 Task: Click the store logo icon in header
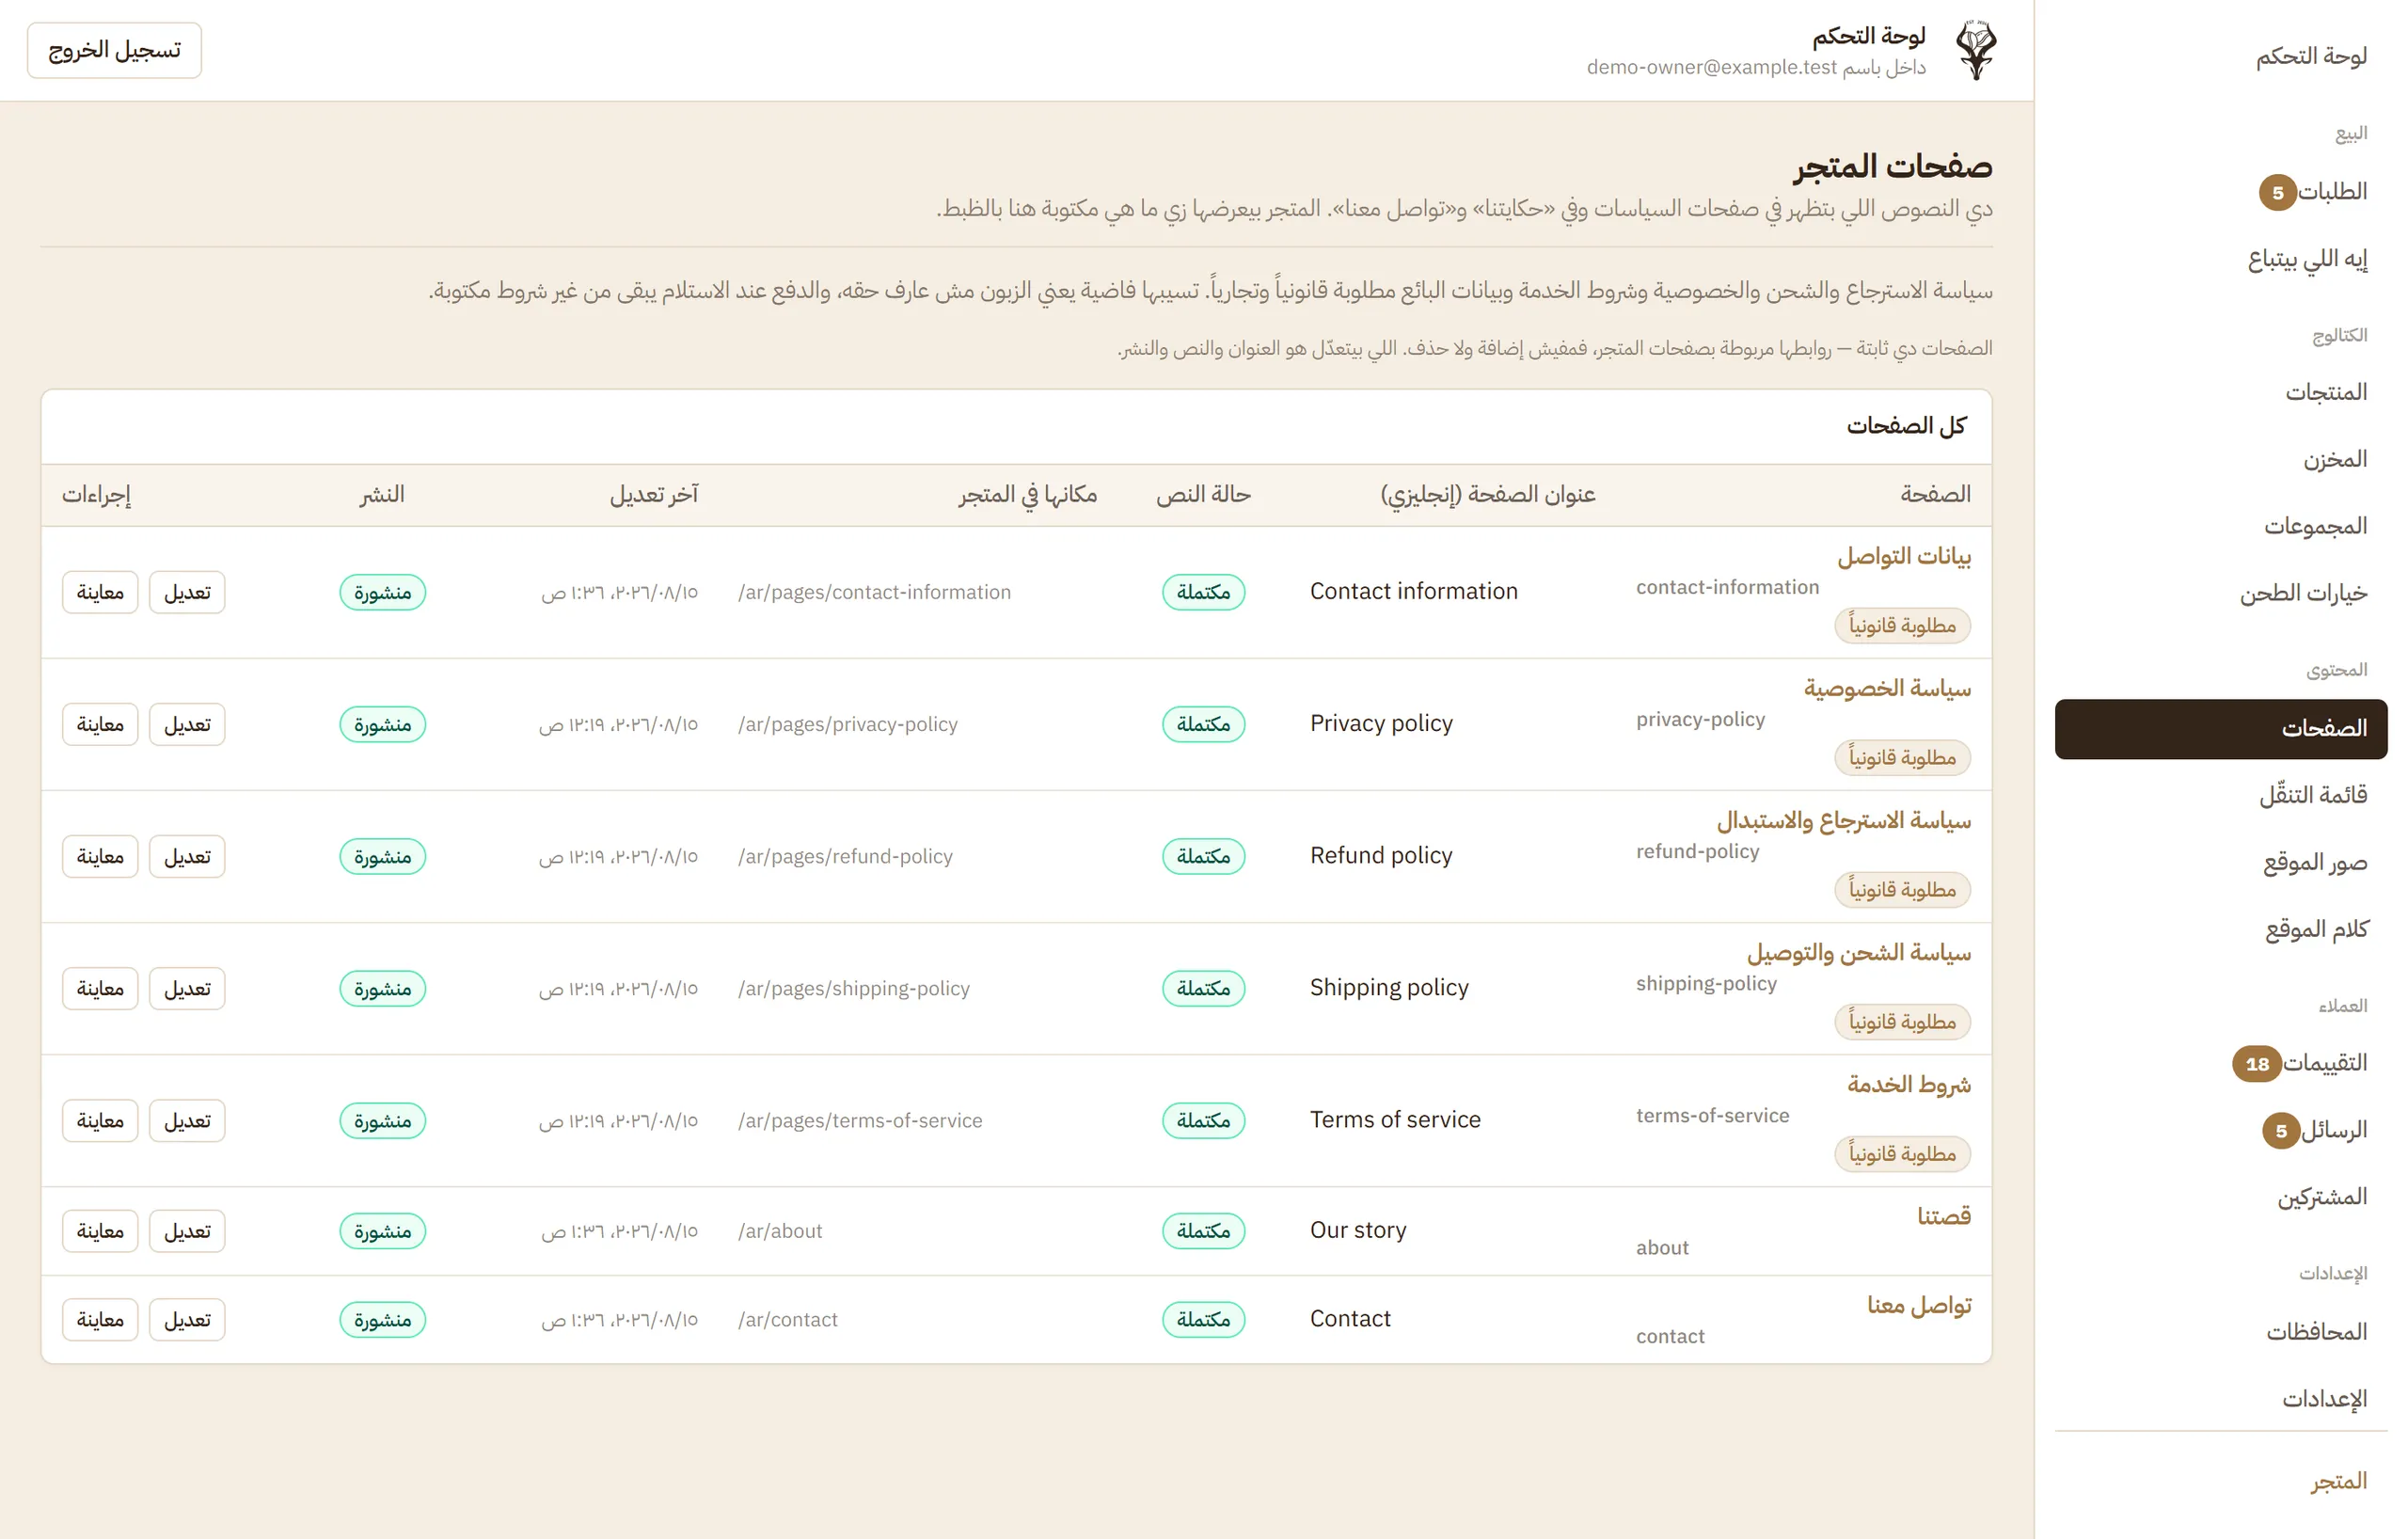pyautogui.click(x=1976, y=50)
